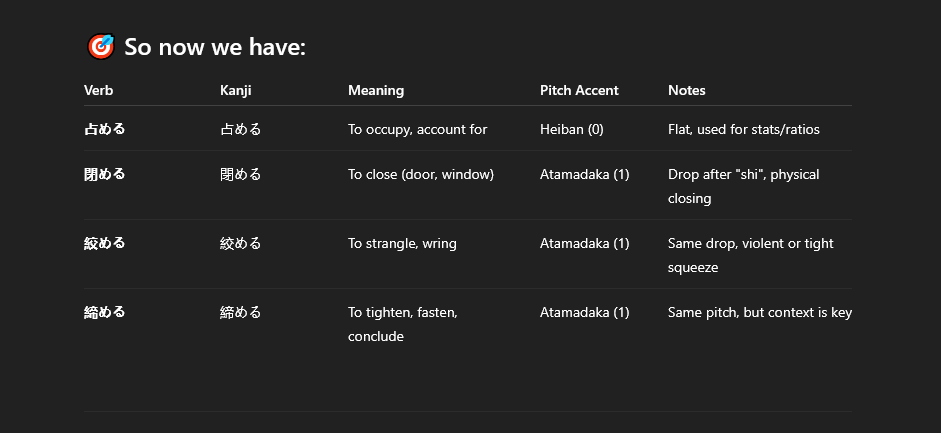Click 'Same pitch, but context is key' note
The image size is (941, 433).
pyautogui.click(x=760, y=312)
